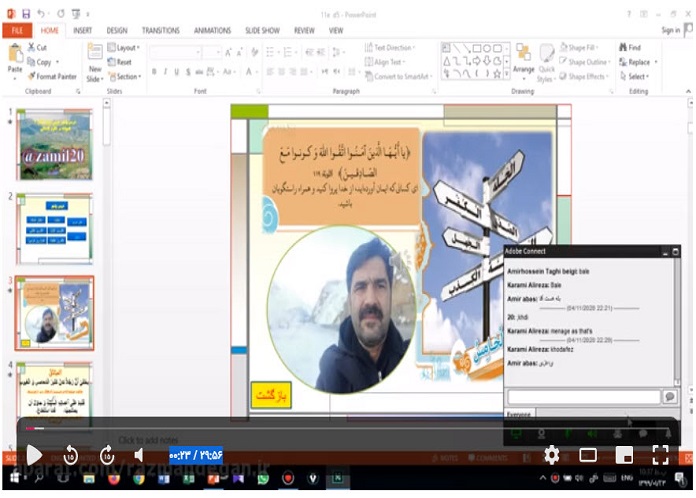This screenshot has height=498, width=696.
Task: Click the Adobe Connect chat input field
Action: coord(584,396)
